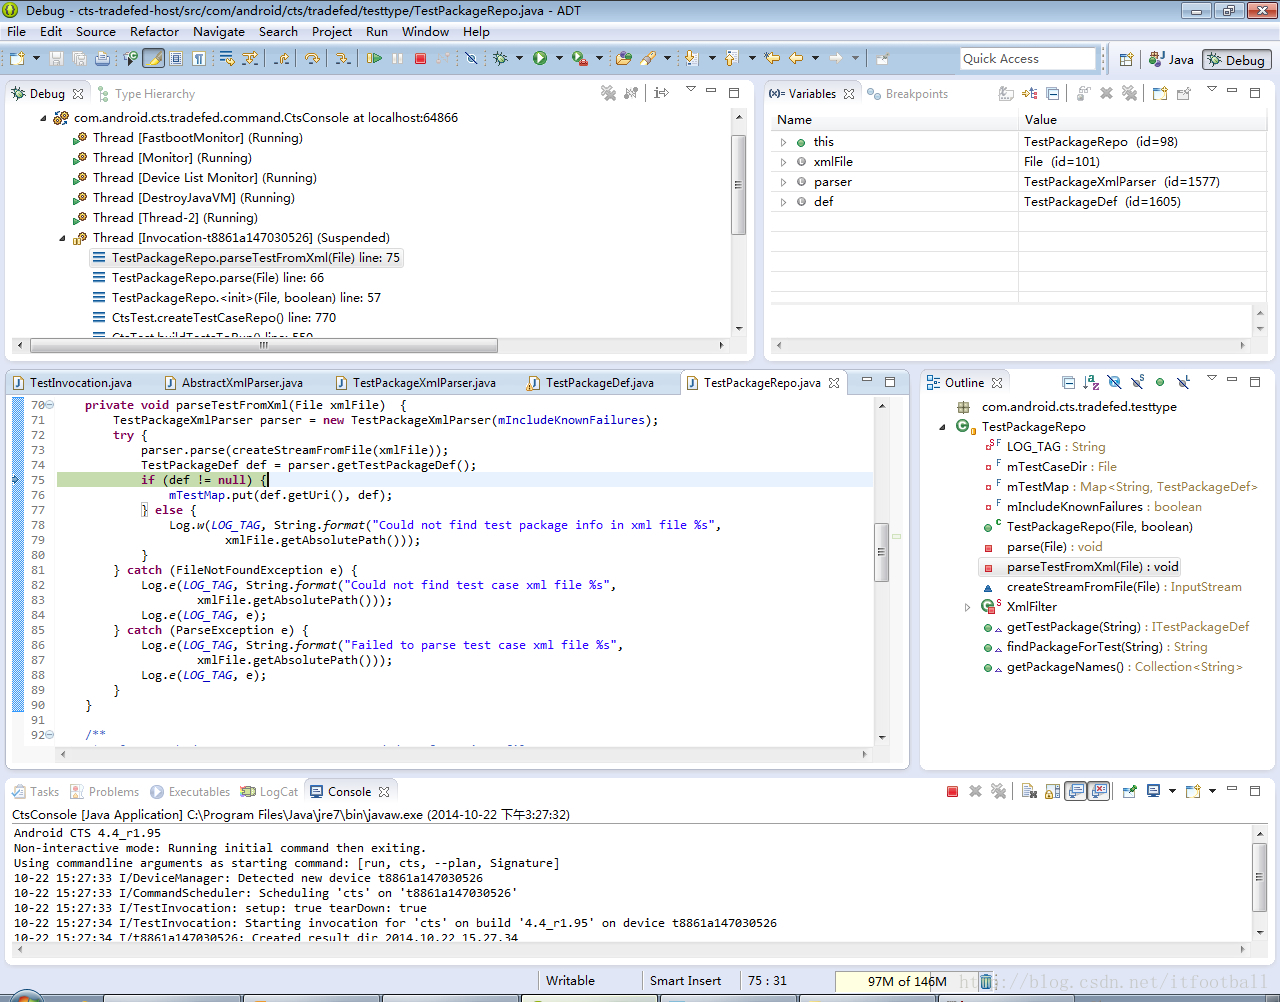Toggle alphabetical Sort in Outline panel
Image resolution: width=1280 pixels, height=1002 pixels.
tap(1091, 383)
